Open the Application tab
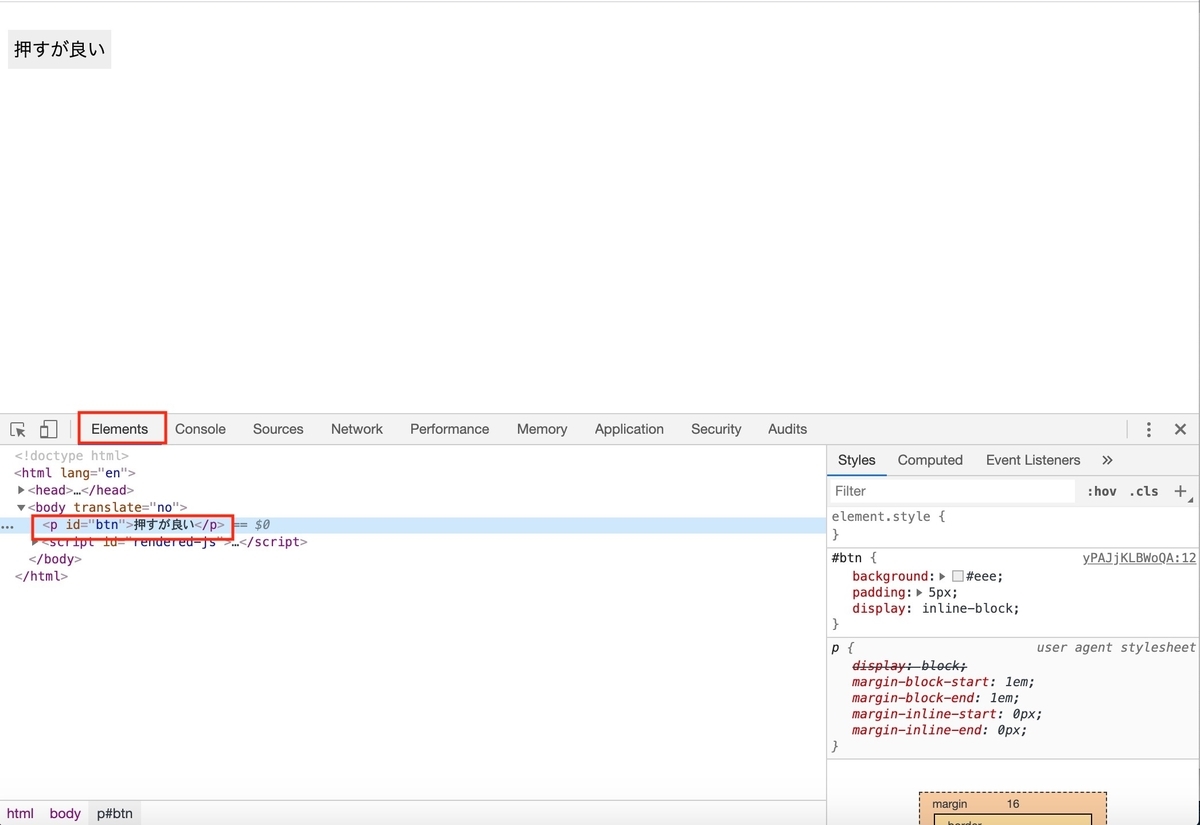Image resolution: width=1200 pixels, height=825 pixels. coord(629,429)
